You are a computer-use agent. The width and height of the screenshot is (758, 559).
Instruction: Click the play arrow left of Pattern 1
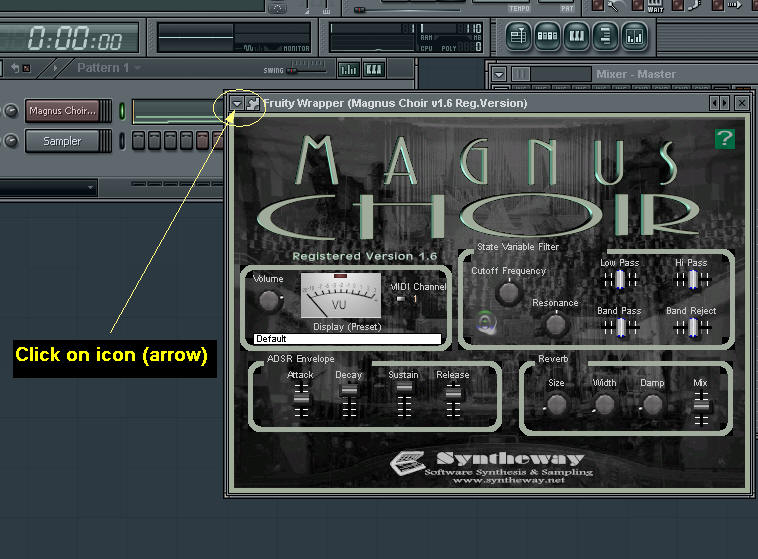pyautogui.click(x=55, y=68)
